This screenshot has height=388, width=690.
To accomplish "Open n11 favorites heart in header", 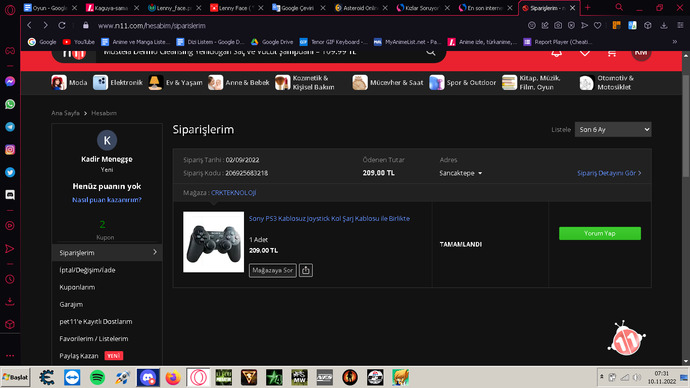I will click(x=584, y=54).
